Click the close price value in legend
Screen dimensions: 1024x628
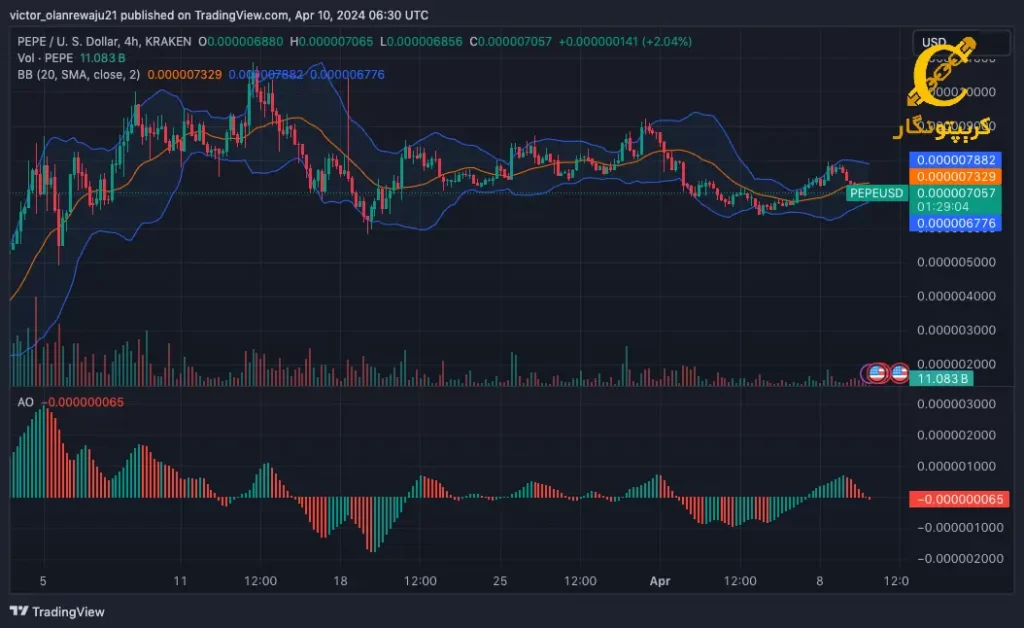click(515, 42)
